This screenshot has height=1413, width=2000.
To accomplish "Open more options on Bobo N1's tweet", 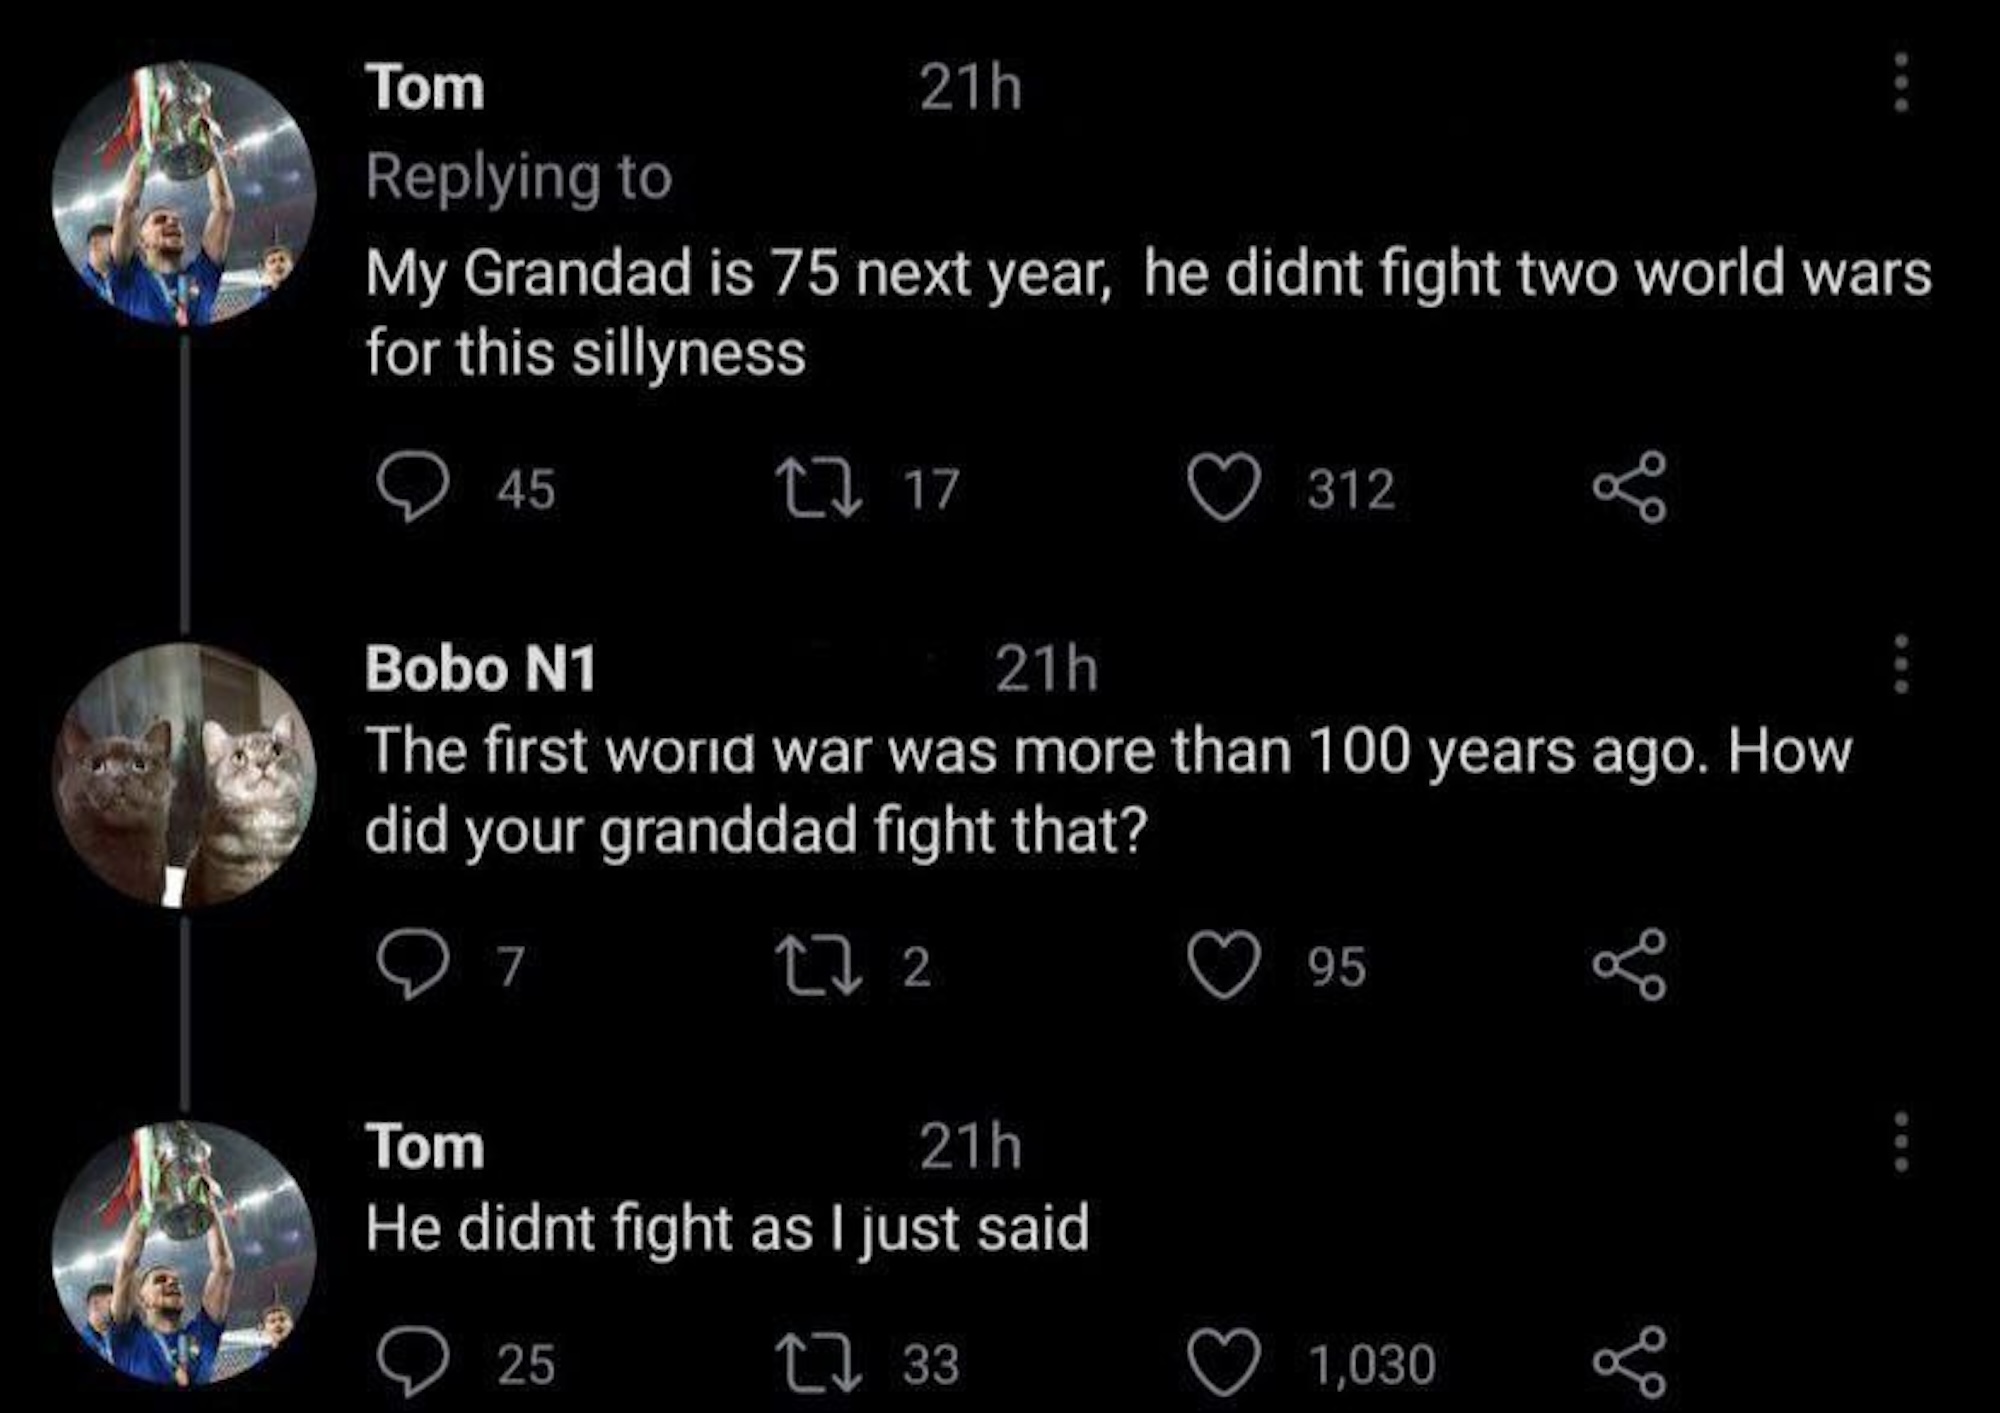I will [x=1901, y=664].
